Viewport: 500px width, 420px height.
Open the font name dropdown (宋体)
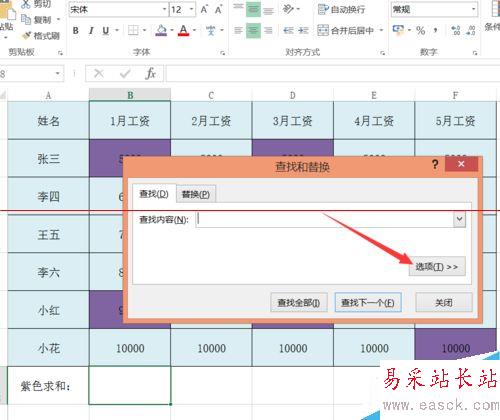coord(165,9)
